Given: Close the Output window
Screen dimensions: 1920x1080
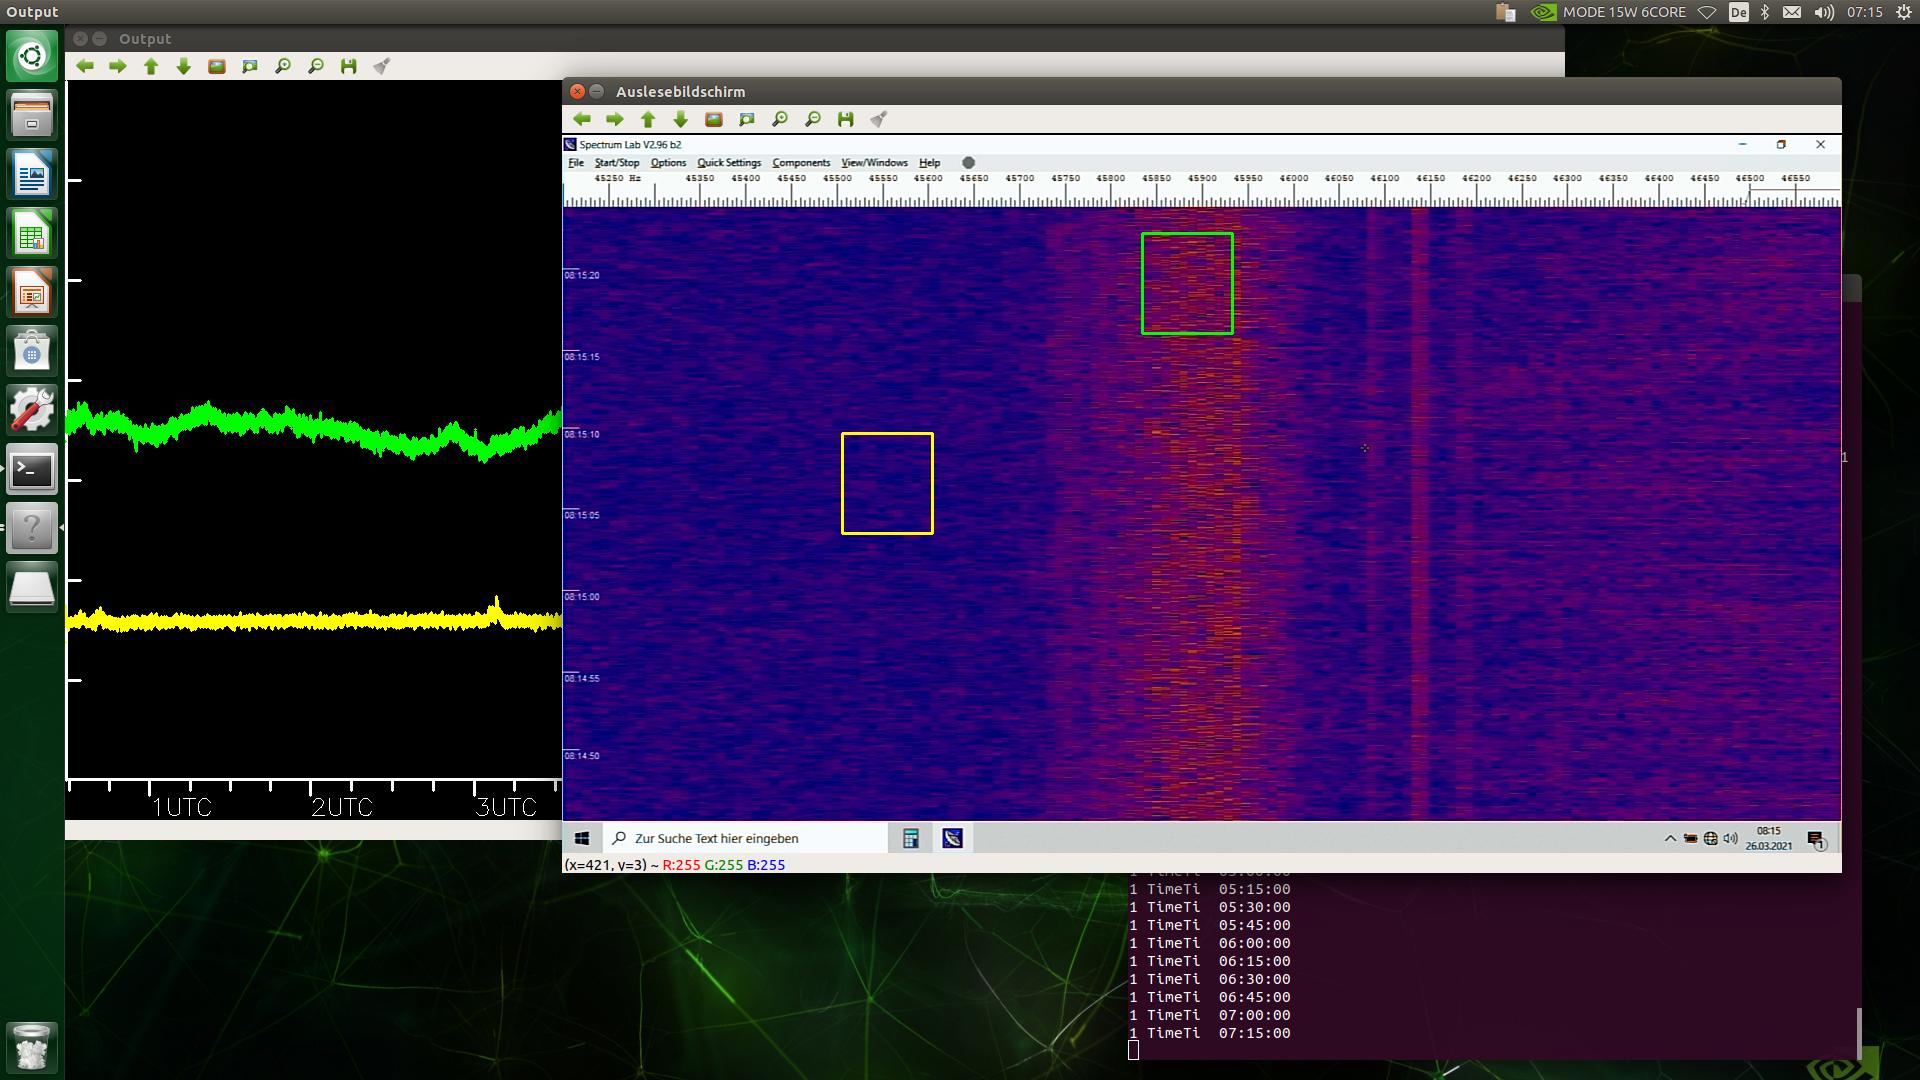Looking at the screenshot, I should pos(80,39).
